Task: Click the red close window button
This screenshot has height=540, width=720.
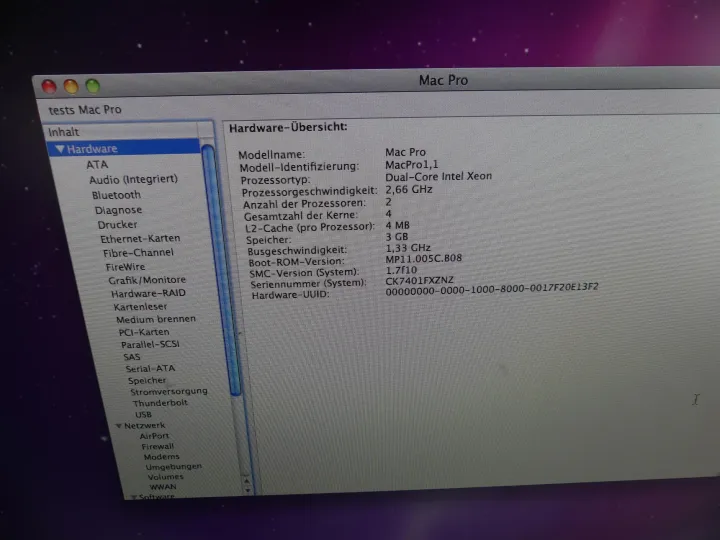Action: point(49,86)
